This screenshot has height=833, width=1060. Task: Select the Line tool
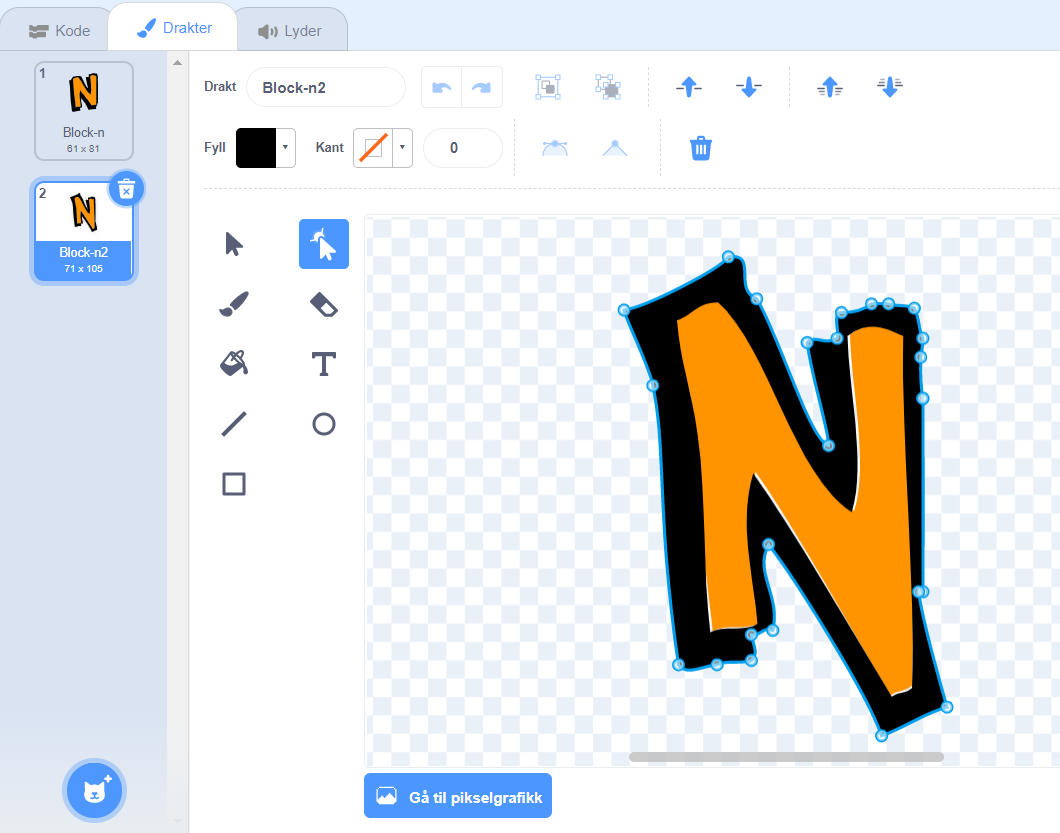[x=234, y=424]
